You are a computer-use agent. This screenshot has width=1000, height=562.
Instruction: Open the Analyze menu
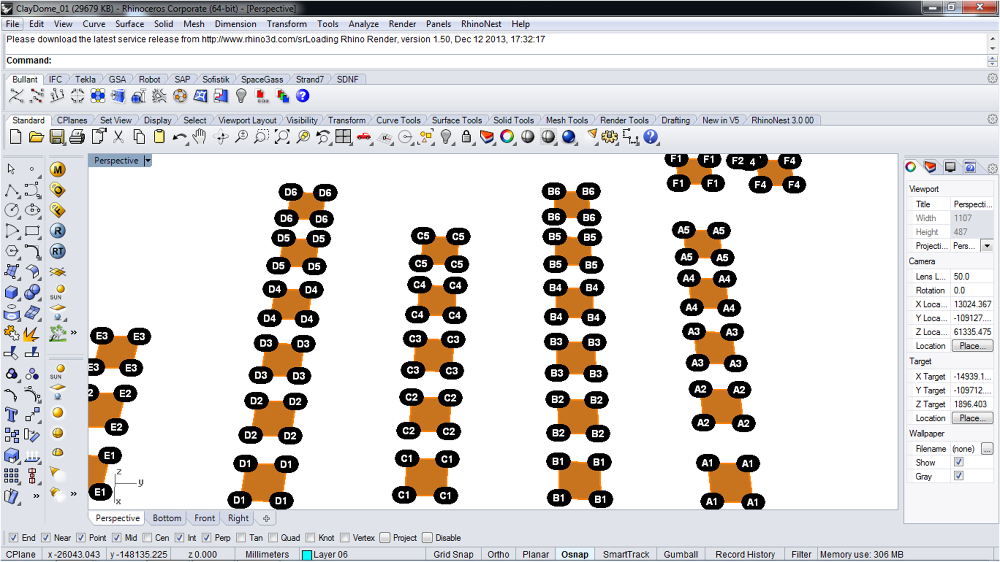363,23
